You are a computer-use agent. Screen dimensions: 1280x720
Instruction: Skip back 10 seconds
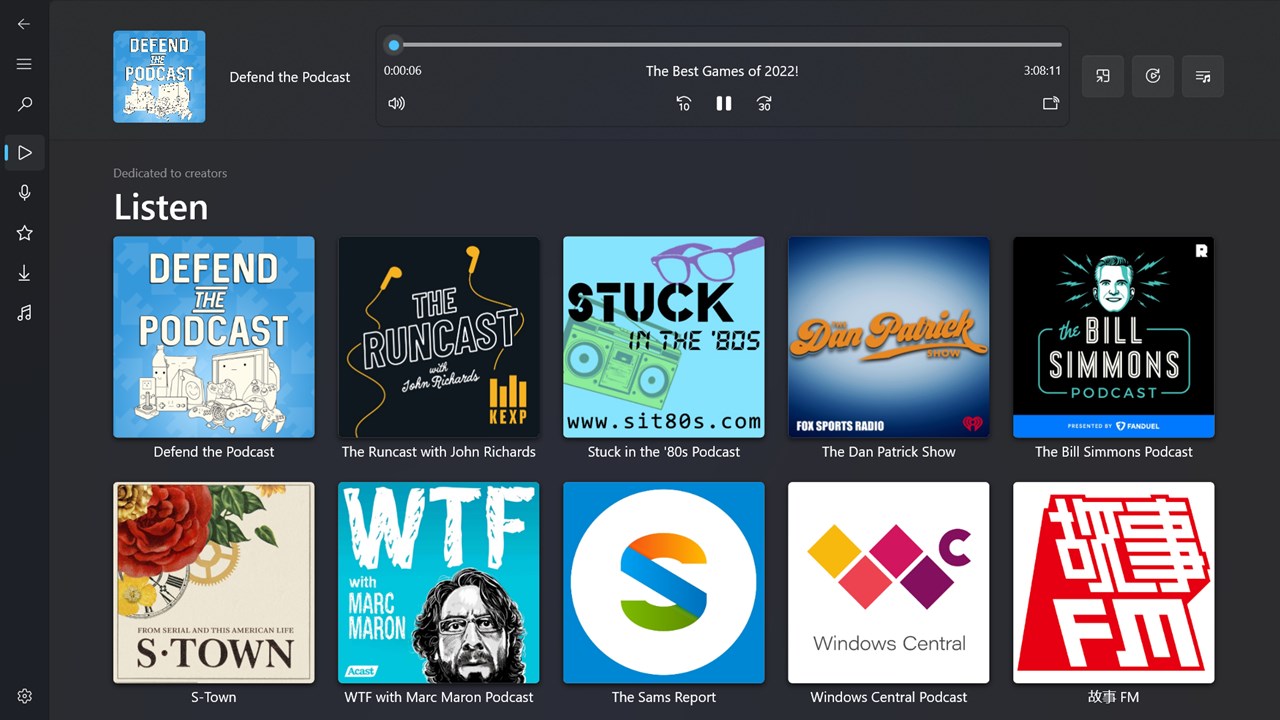pyautogui.click(x=684, y=103)
